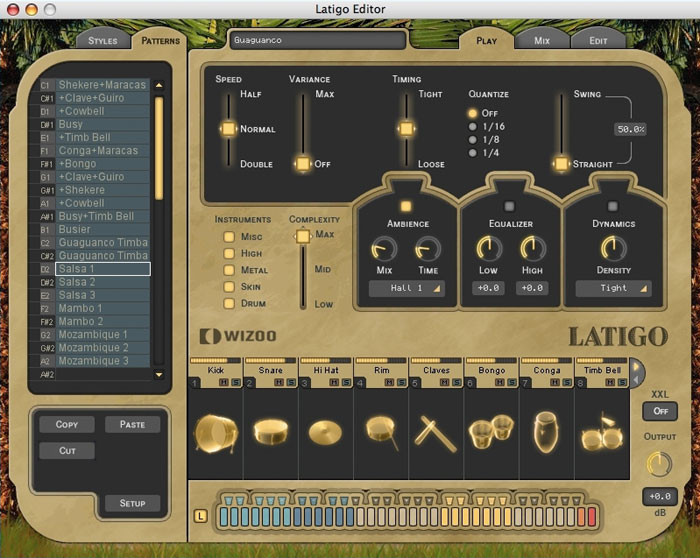Solo the Bongo track
700x558 pixels.
[512, 383]
